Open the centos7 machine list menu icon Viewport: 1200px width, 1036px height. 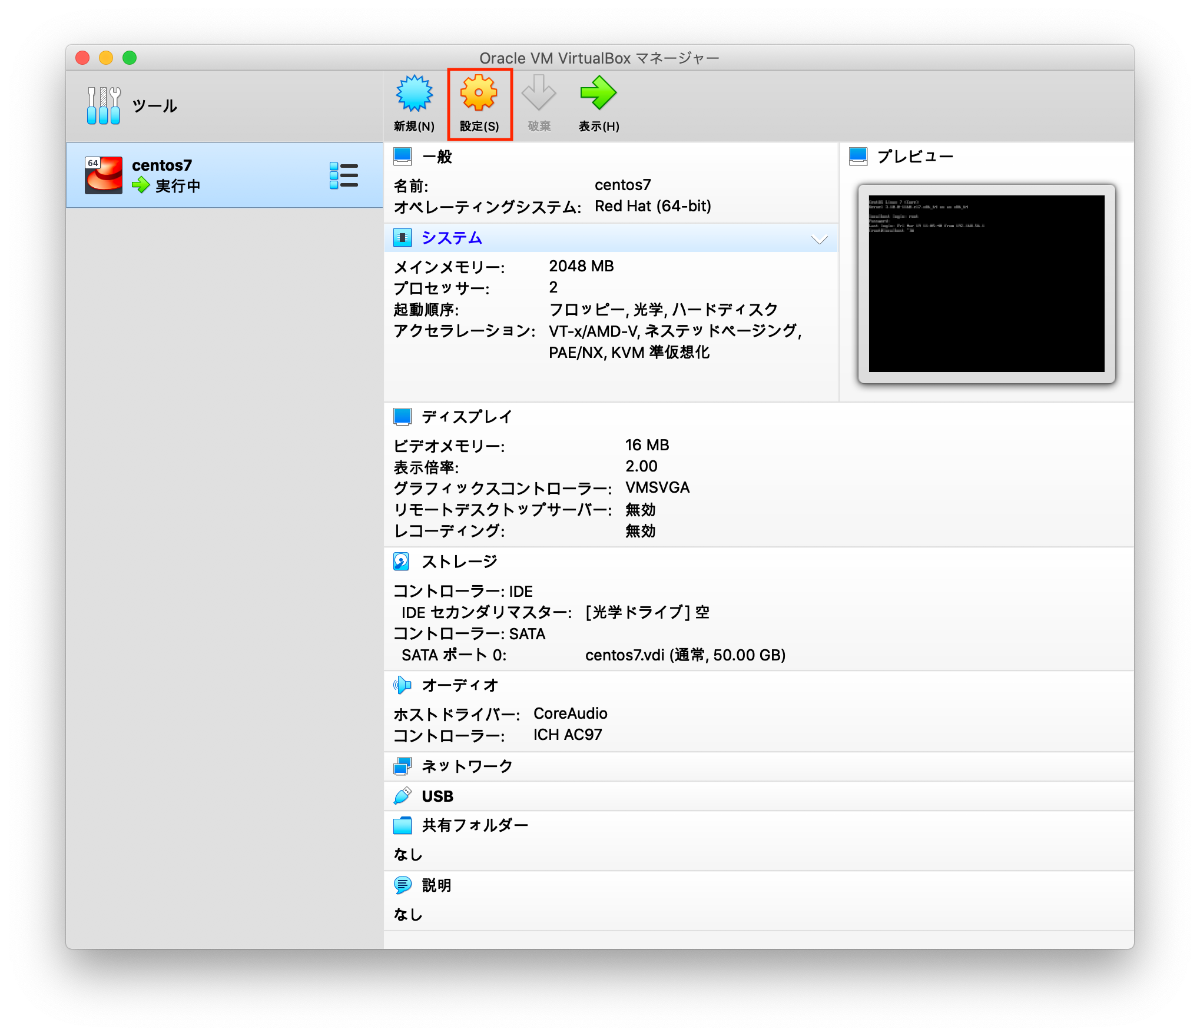[x=344, y=175]
